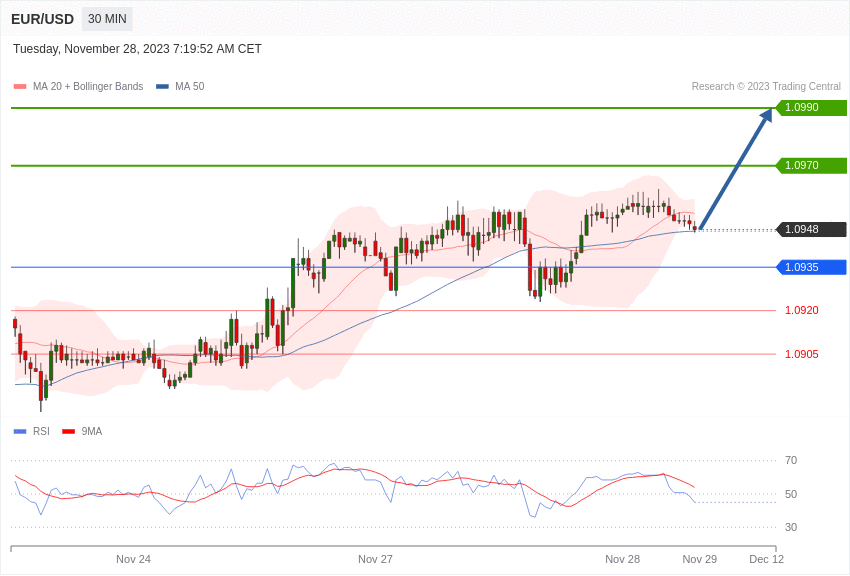This screenshot has width=850, height=576.
Task: Click the Research © 2023 Trading Central link
Action: click(x=767, y=86)
